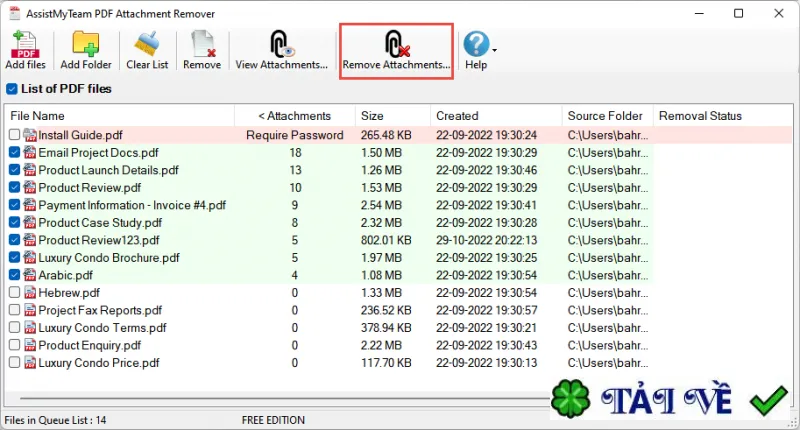Click the File Name column header
This screenshot has height=430, width=800.
(x=120, y=116)
